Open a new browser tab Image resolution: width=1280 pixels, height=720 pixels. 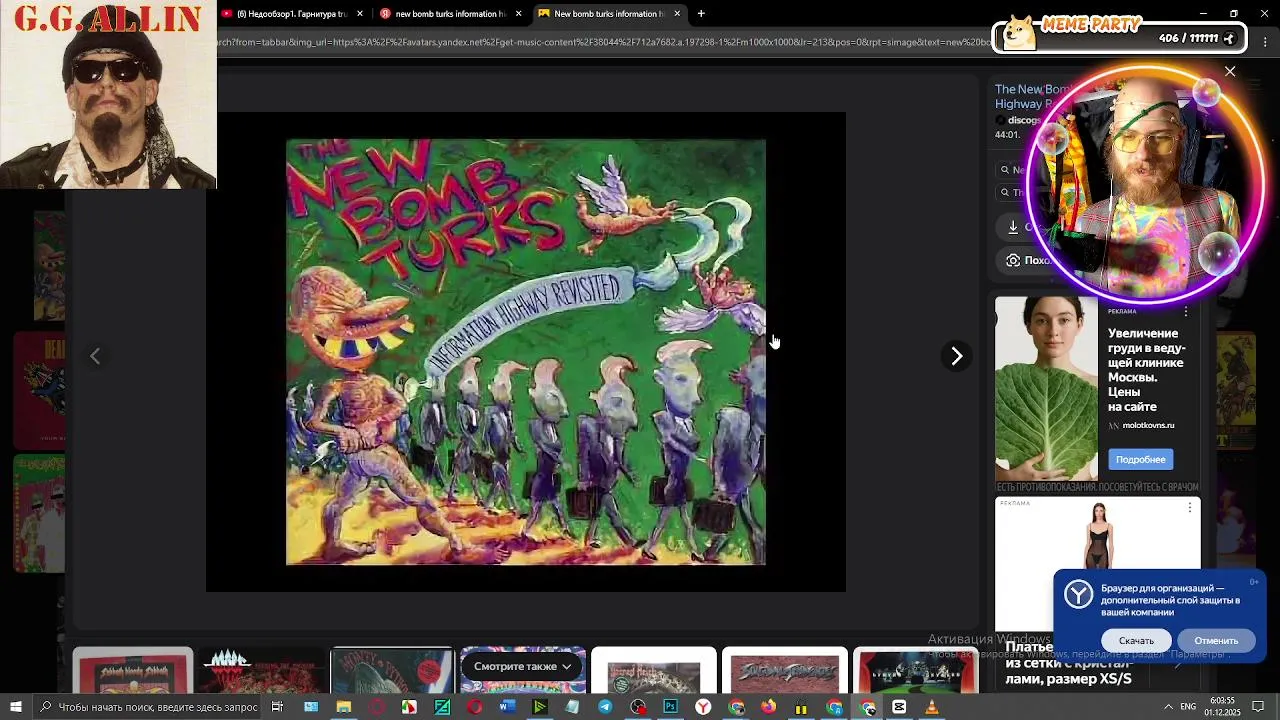click(701, 14)
